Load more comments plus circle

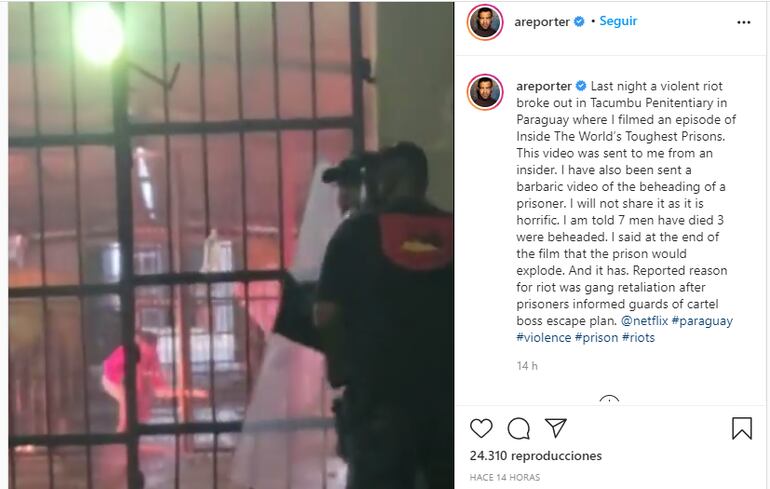609,400
